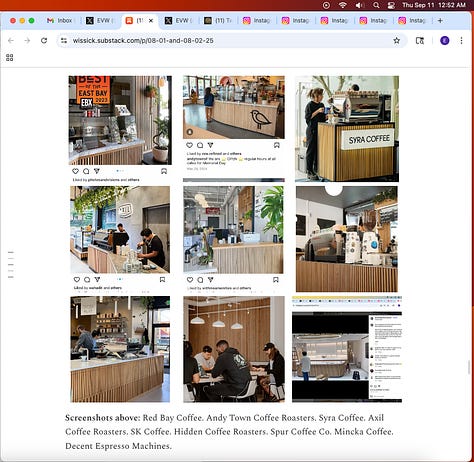This screenshot has height=462, width=474.
Task: Click the page vertical scrollbar thumb
Action: (x=469, y=368)
